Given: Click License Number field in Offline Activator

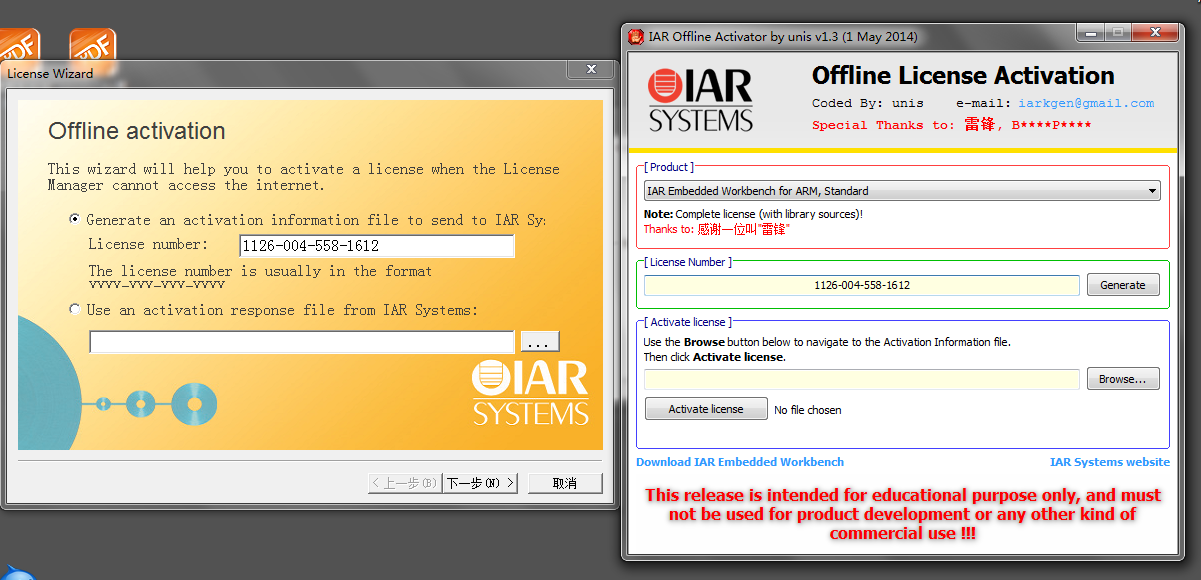Looking at the screenshot, I should coord(862,285).
